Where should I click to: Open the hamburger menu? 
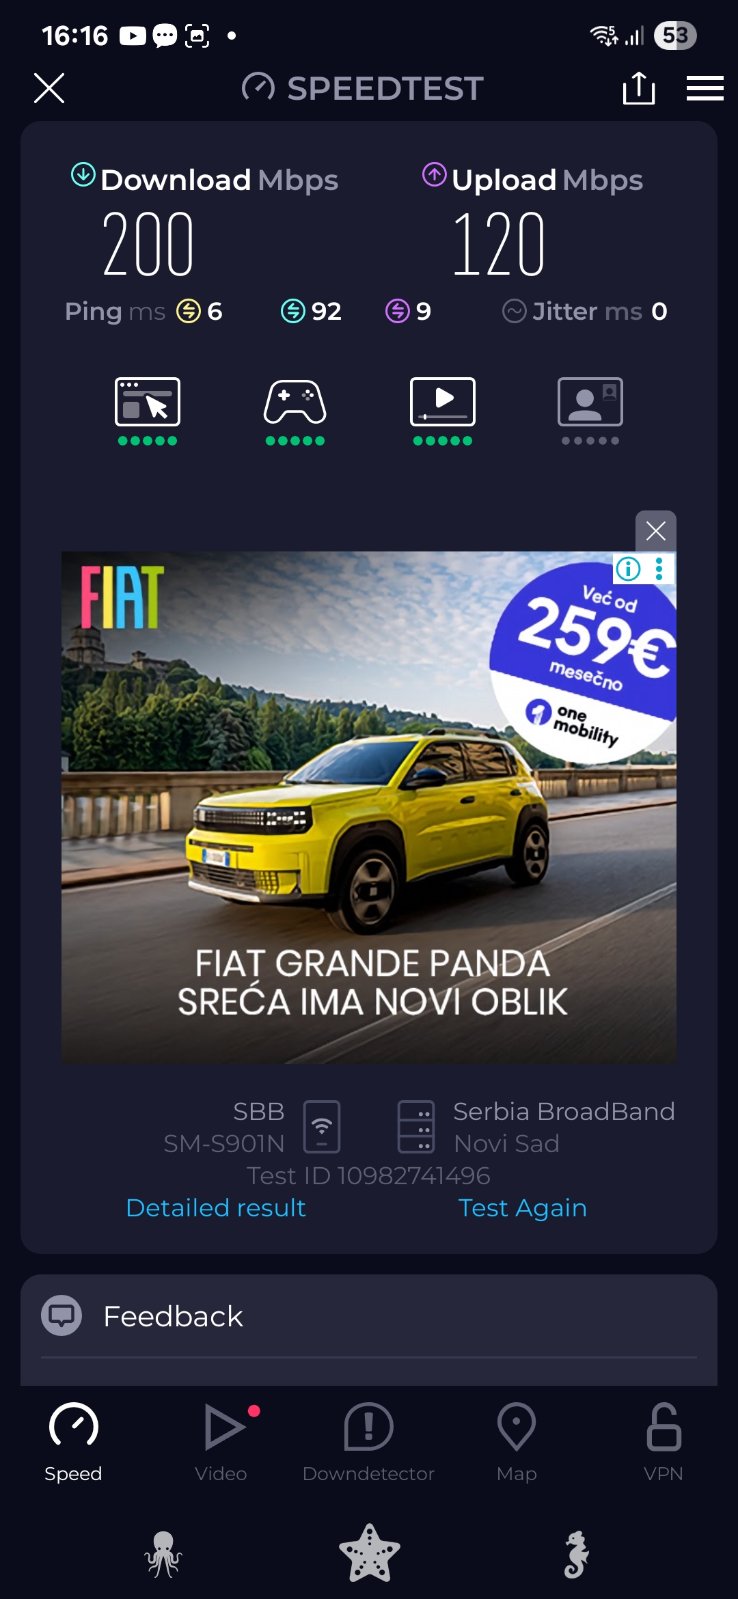click(x=705, y=88)
